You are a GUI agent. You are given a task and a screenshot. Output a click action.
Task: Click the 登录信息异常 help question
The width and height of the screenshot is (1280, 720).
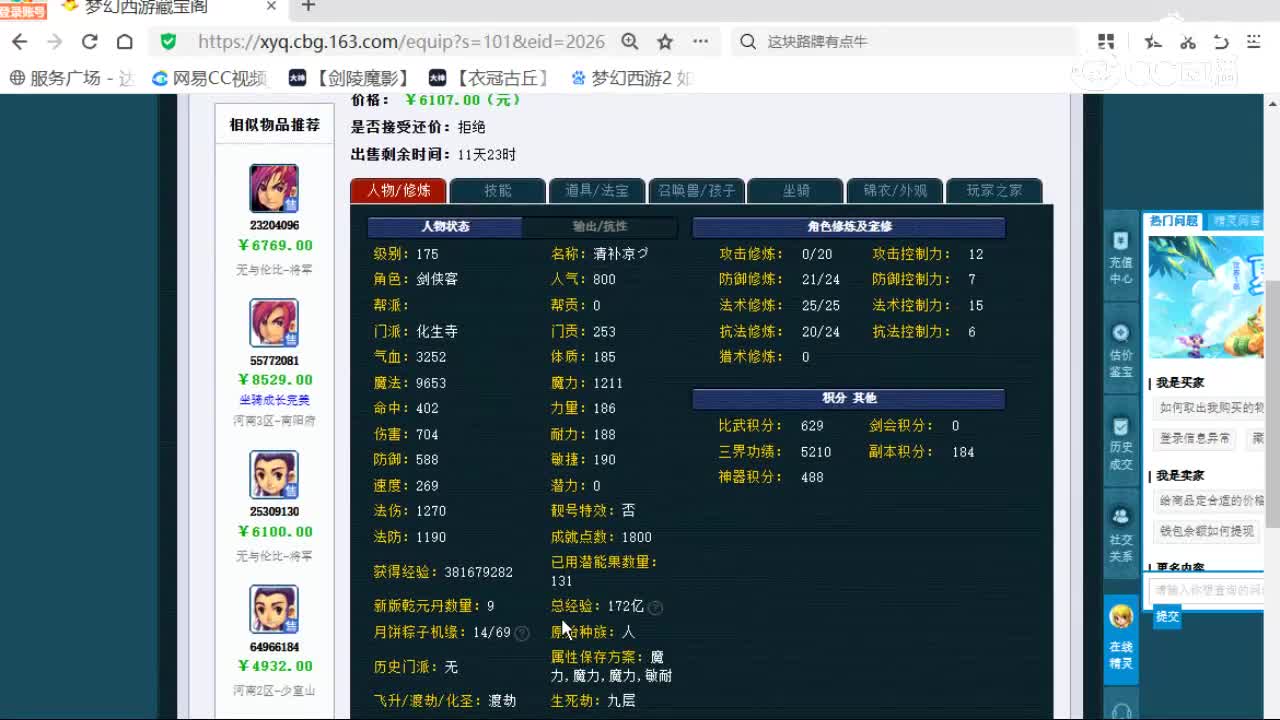coord(1195,439)
